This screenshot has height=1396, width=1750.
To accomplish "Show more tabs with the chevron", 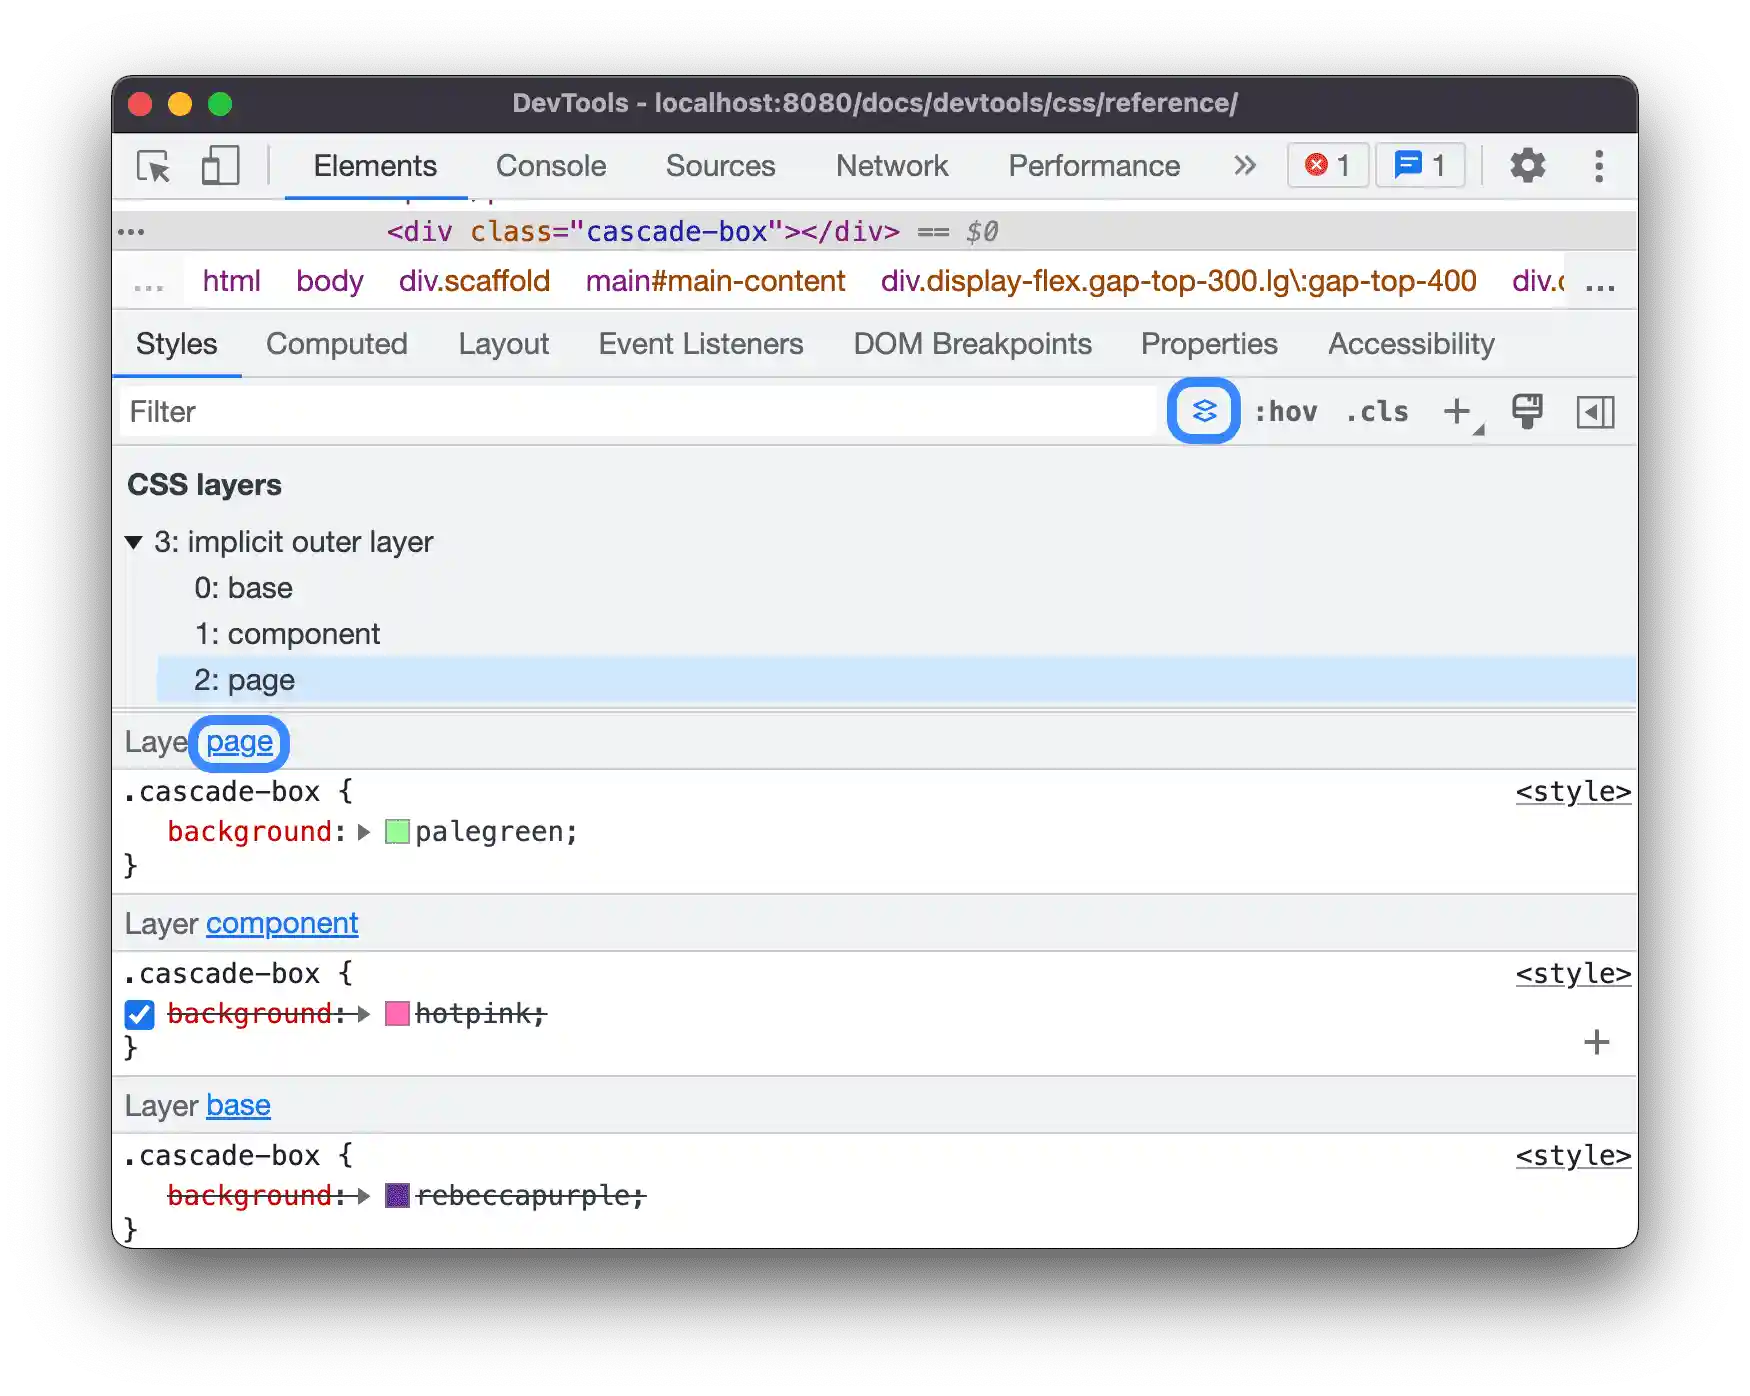I will click(1244, 166).
